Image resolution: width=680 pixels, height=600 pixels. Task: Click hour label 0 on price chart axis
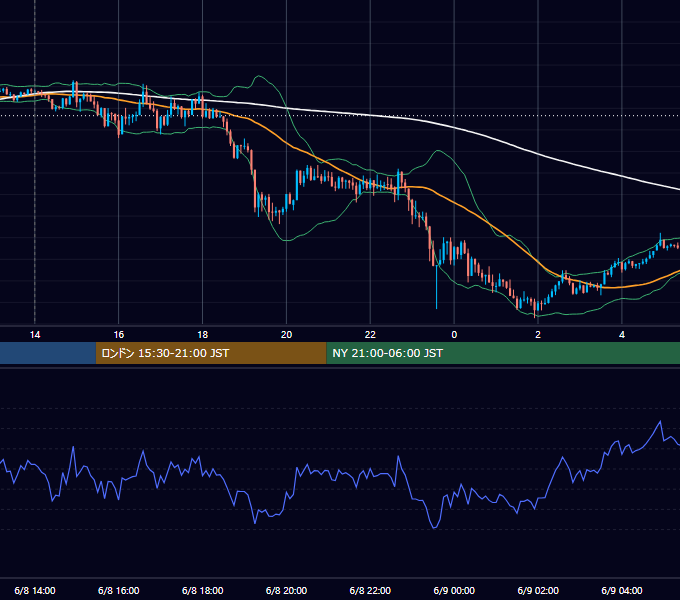click(454, 335)
